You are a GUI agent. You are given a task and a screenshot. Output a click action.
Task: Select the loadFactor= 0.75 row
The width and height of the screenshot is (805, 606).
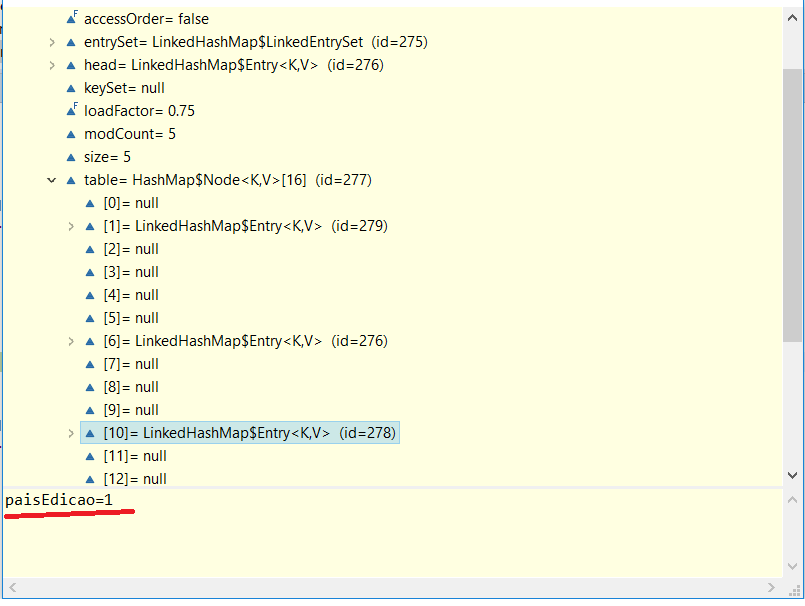tap(139, 111)
